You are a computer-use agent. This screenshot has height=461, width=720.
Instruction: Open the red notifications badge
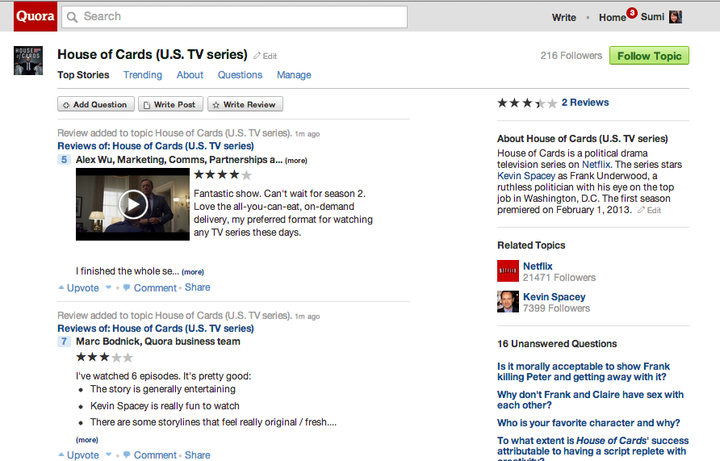click(632, 13)
